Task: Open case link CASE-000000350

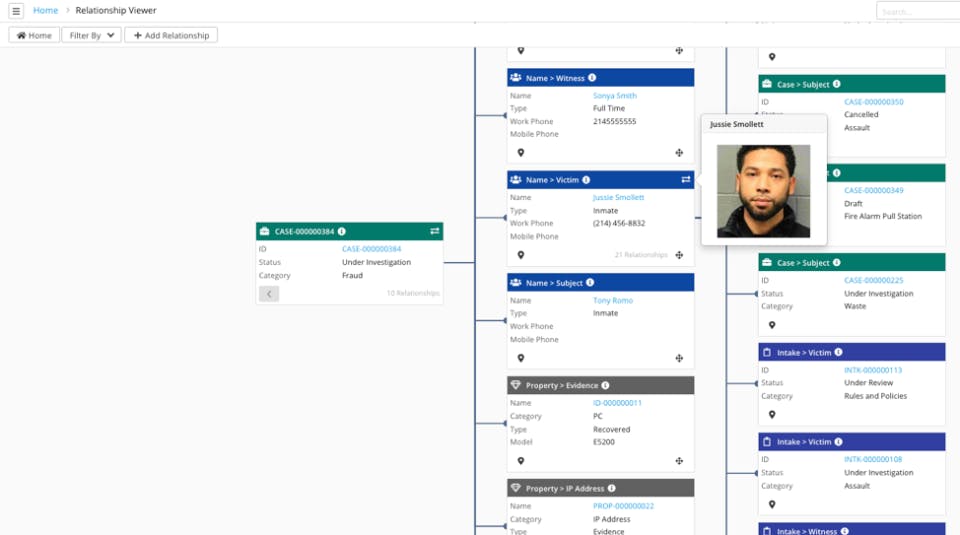Action: point(873,102)
